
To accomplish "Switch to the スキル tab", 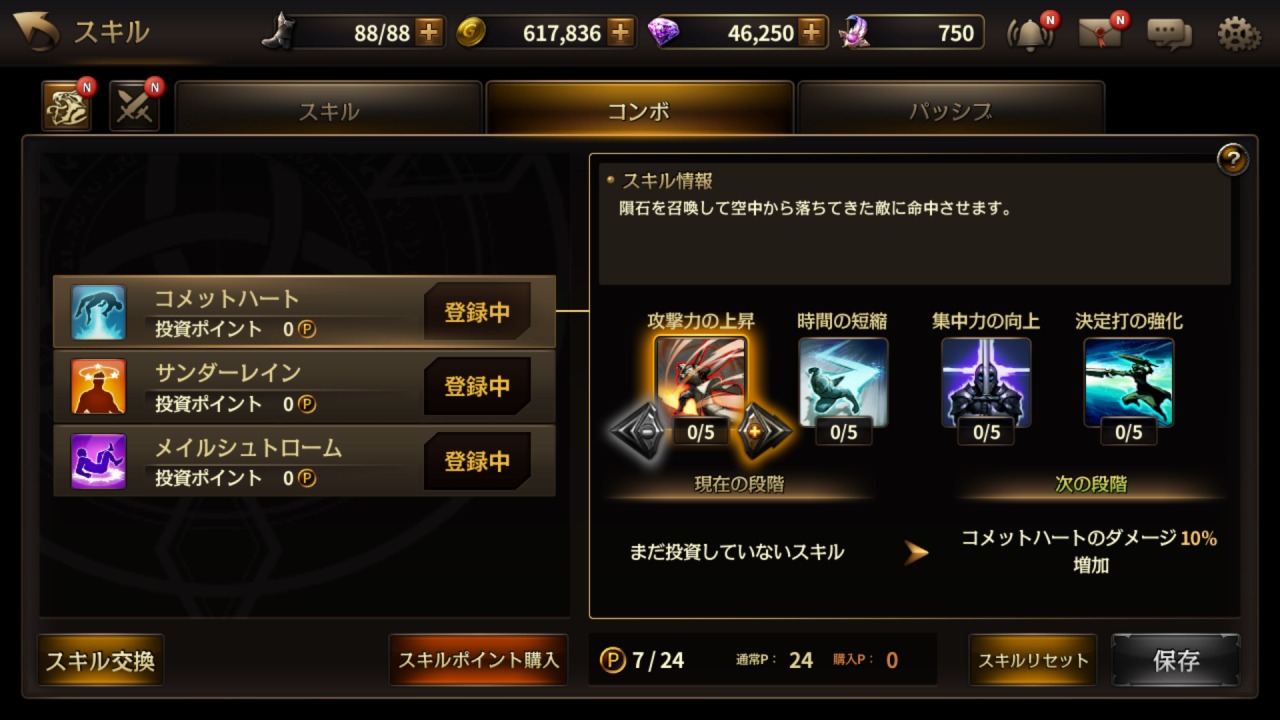I will coord(329,109).
